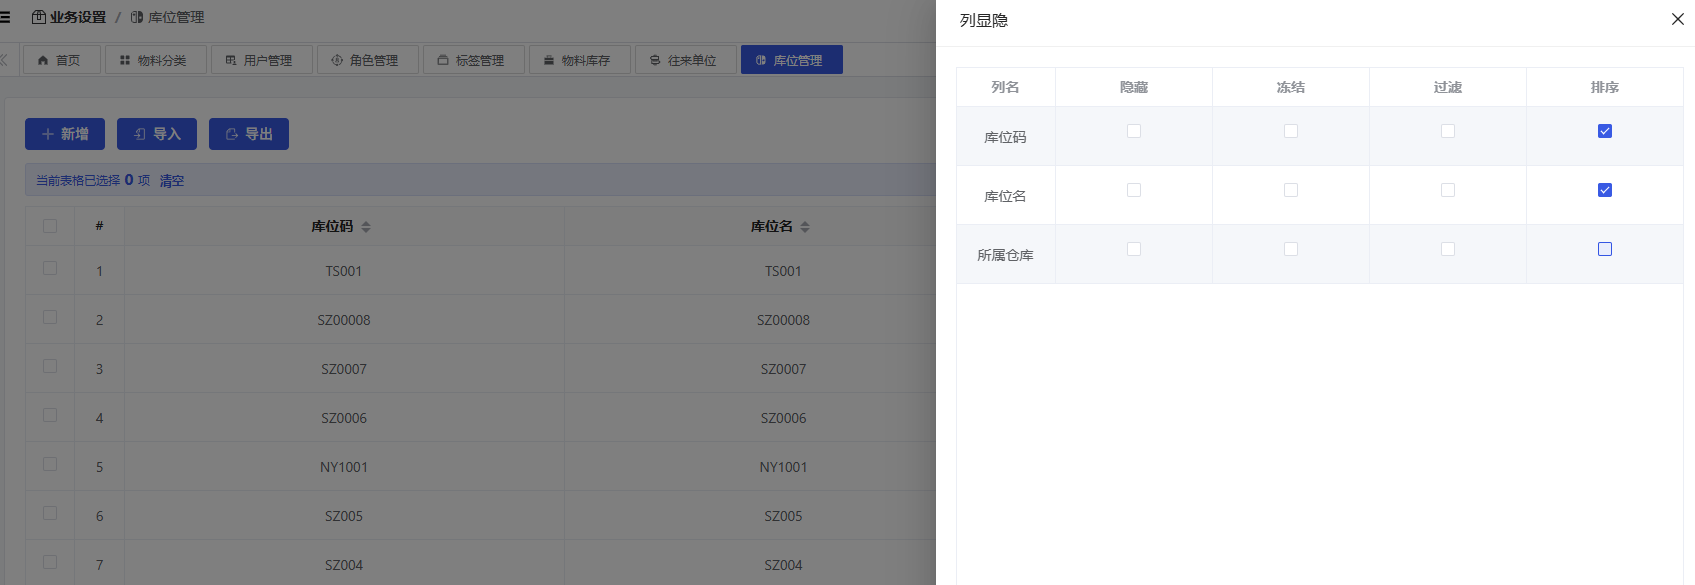Check the row 5 NY1001 checkbox
Viewport: 1695px width, 585px height.
tap(50, 464)
